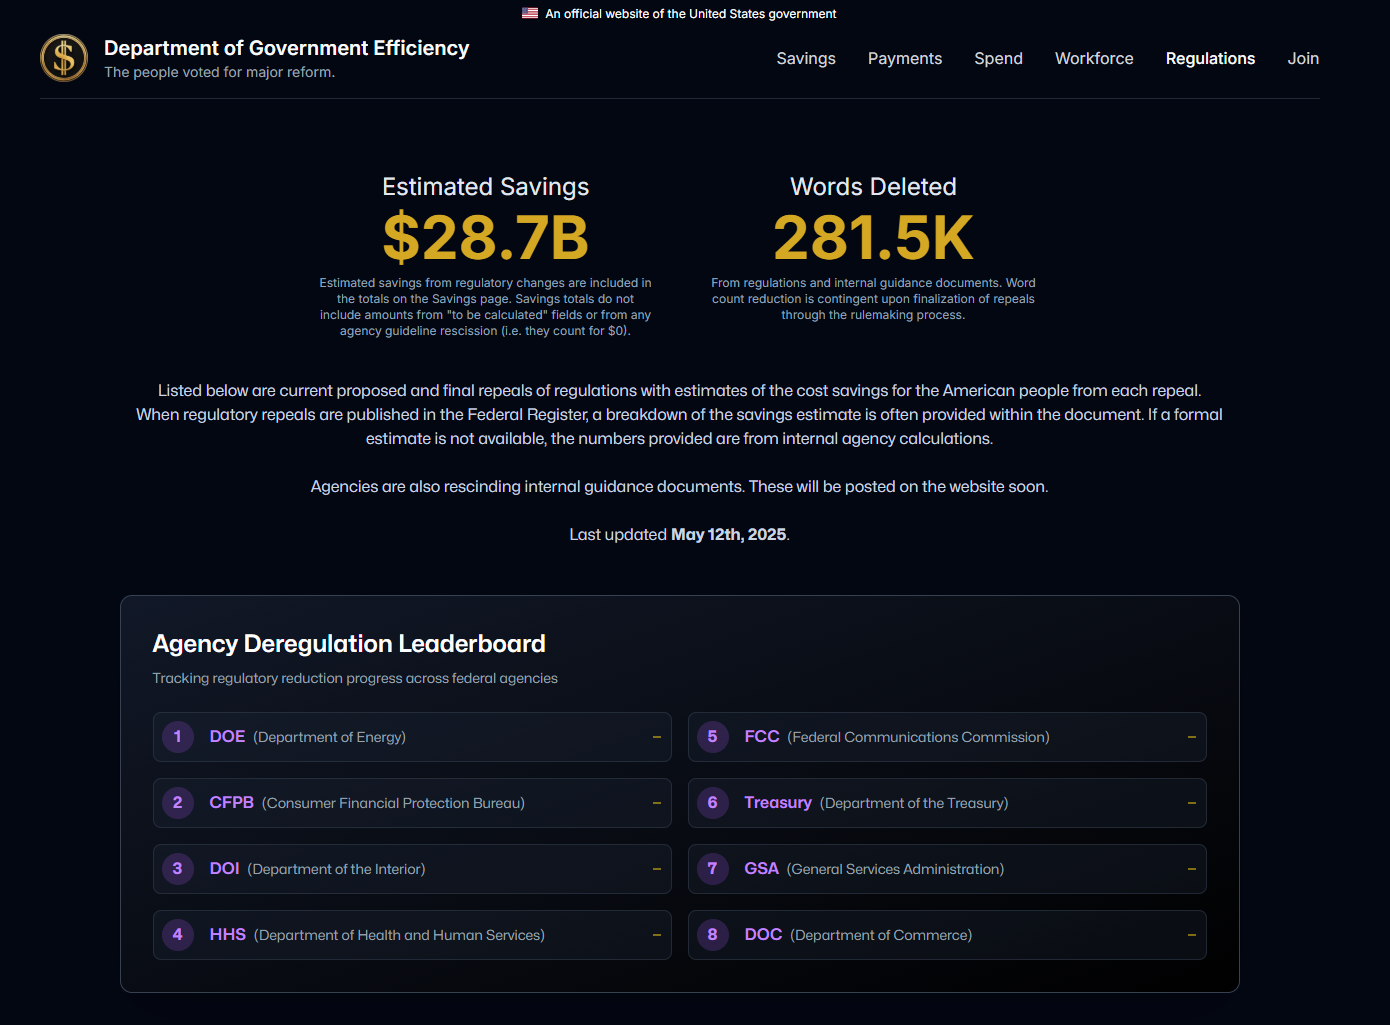Click the DOE agency abbreviation

pyautogui.click(x=227, y=737)
